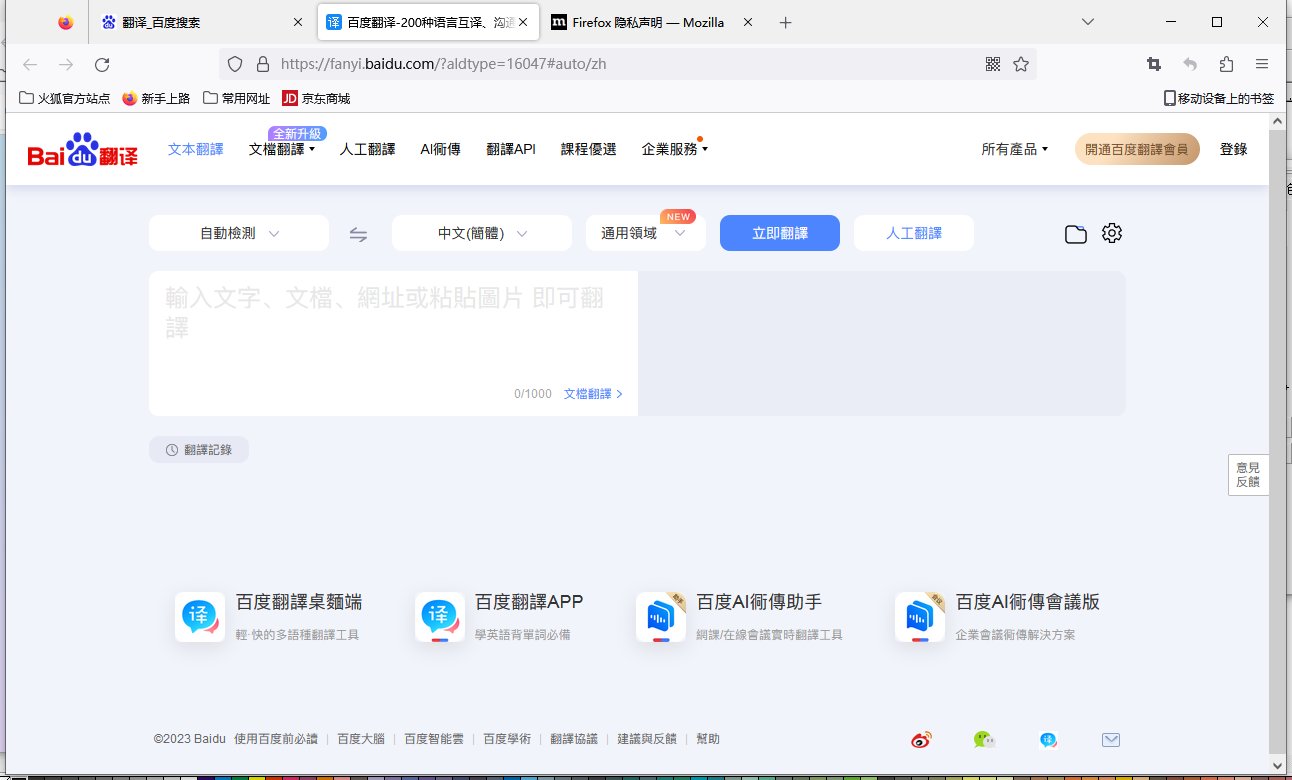Click the Firefox screenshot crop icon
1292x780 pixels.
coord(1154,64)
